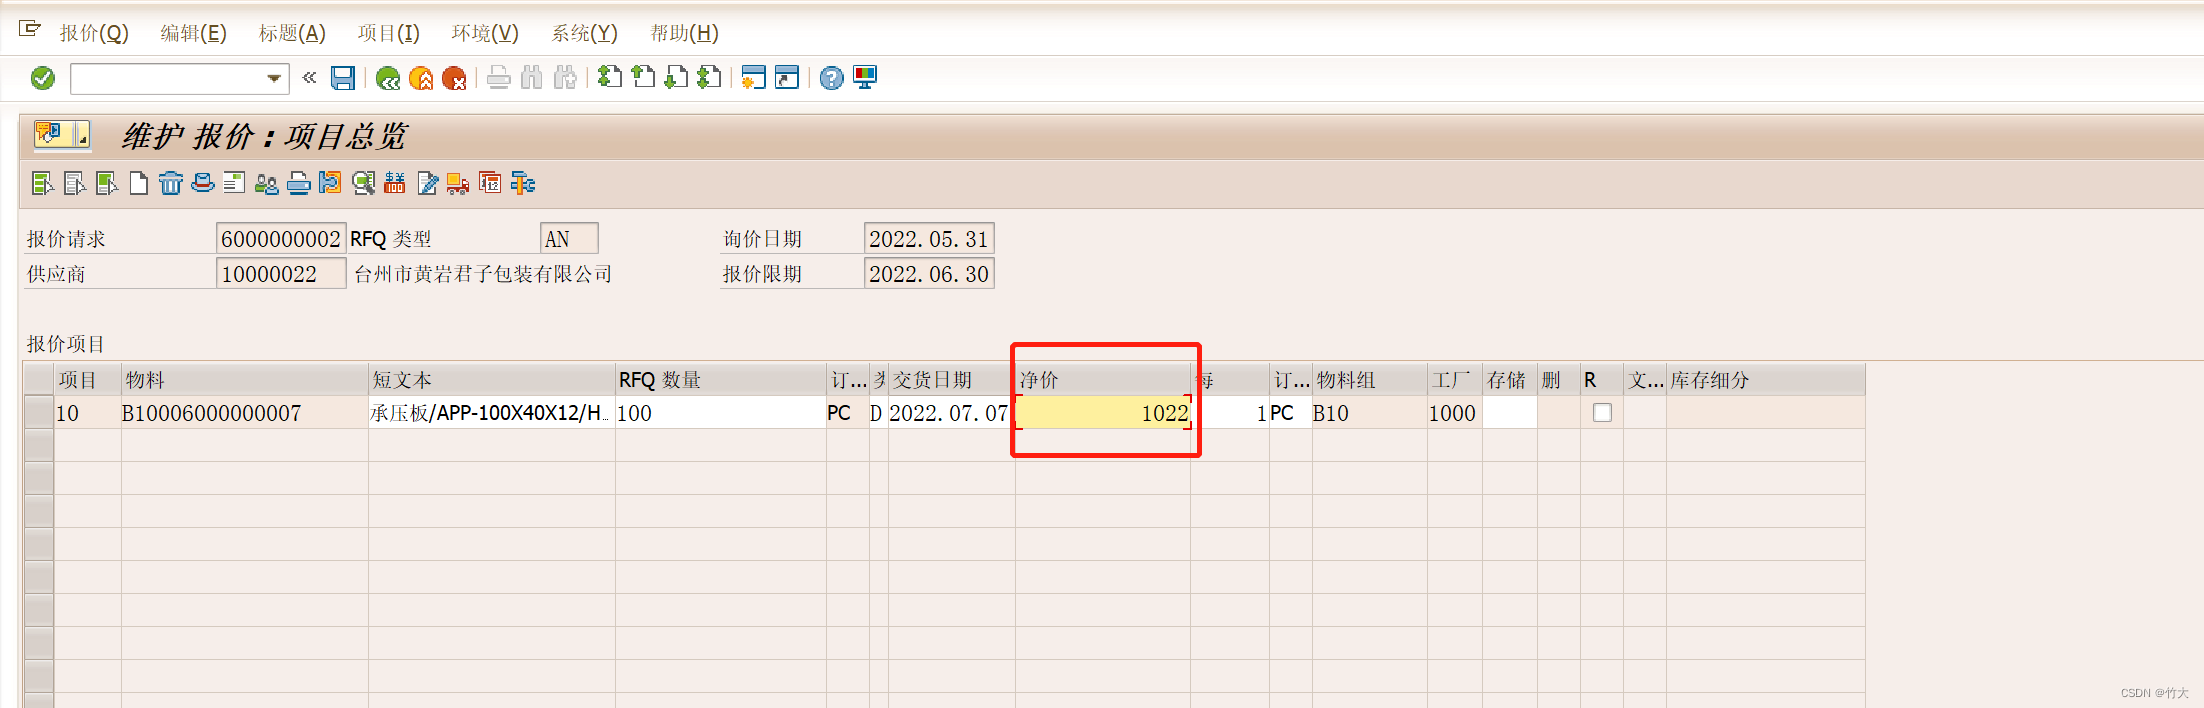Click the green Back icon
This screenshot has height=708, width=2204.
coord(388,78)
